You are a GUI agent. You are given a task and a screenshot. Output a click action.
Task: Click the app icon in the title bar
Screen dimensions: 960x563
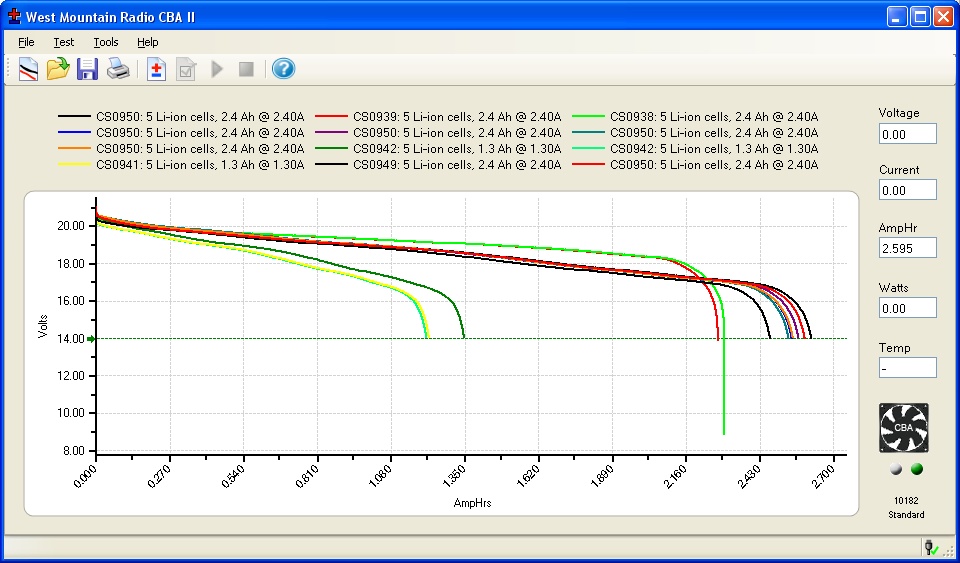[x=14, y=16]
